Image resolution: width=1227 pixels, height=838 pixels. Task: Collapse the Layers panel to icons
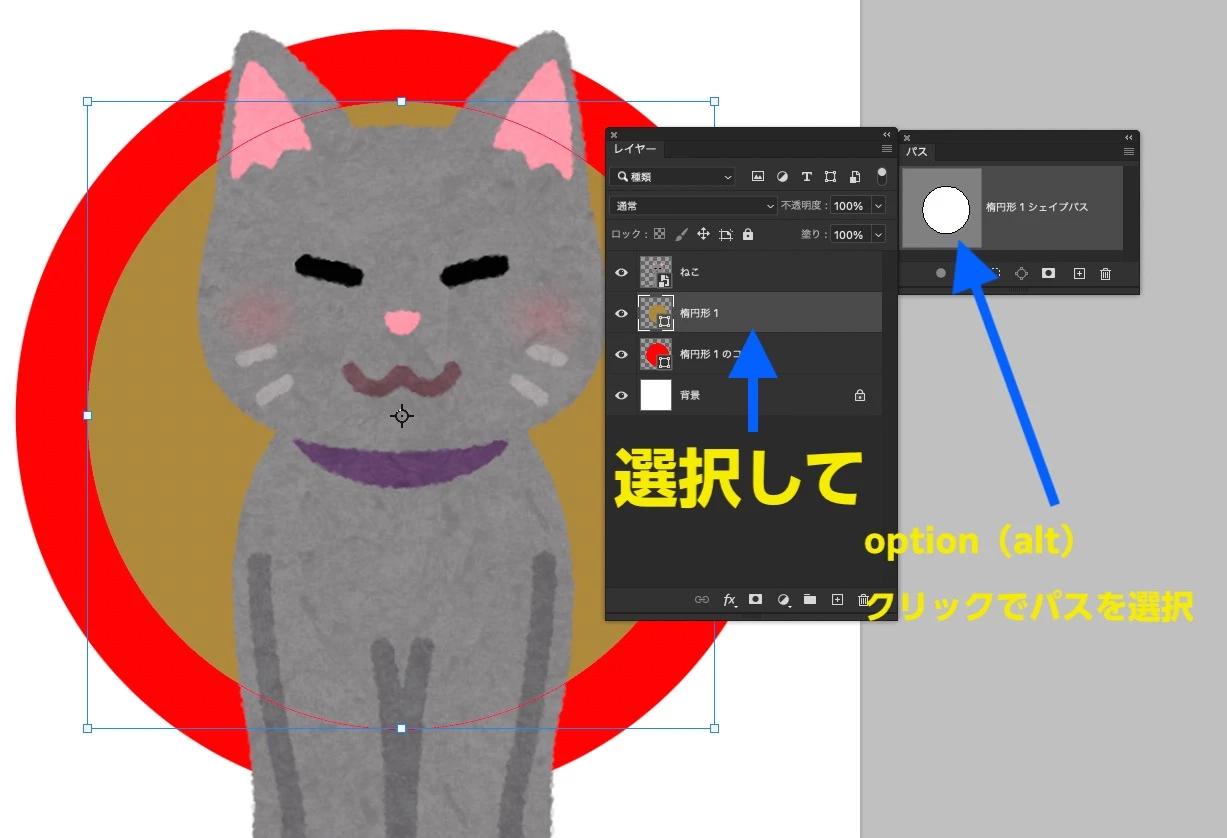click(885, 134)
